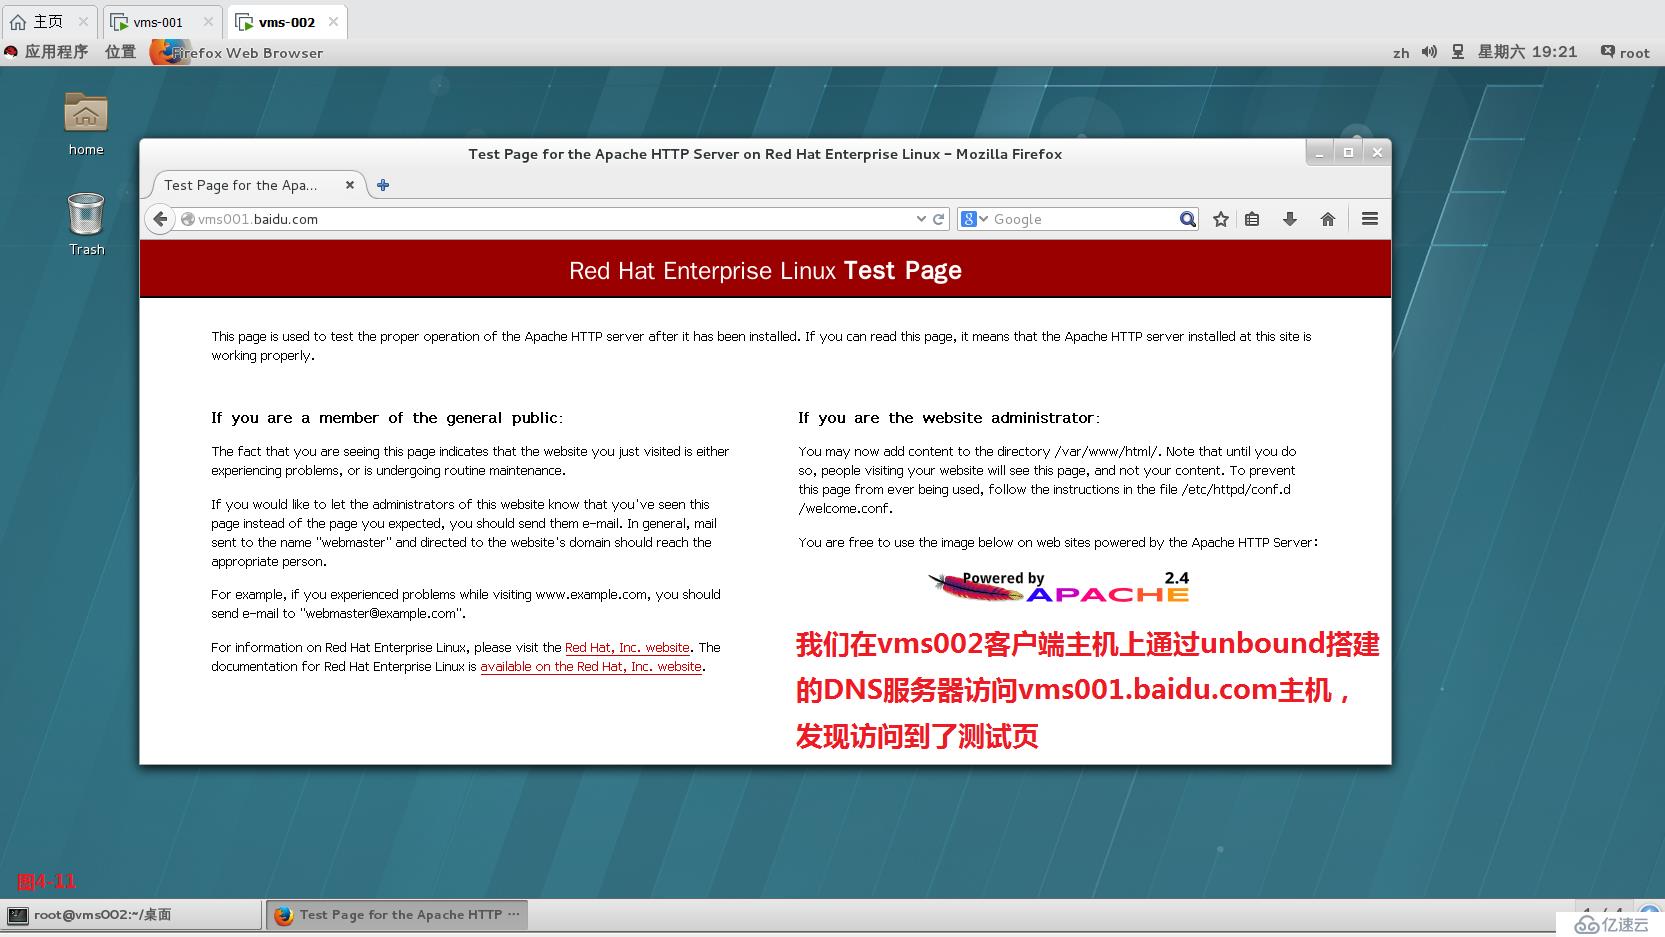The image size is (1665, 937).
Task: Switch to root@vms002 terminal taskbar item
Action: point(132,914)
